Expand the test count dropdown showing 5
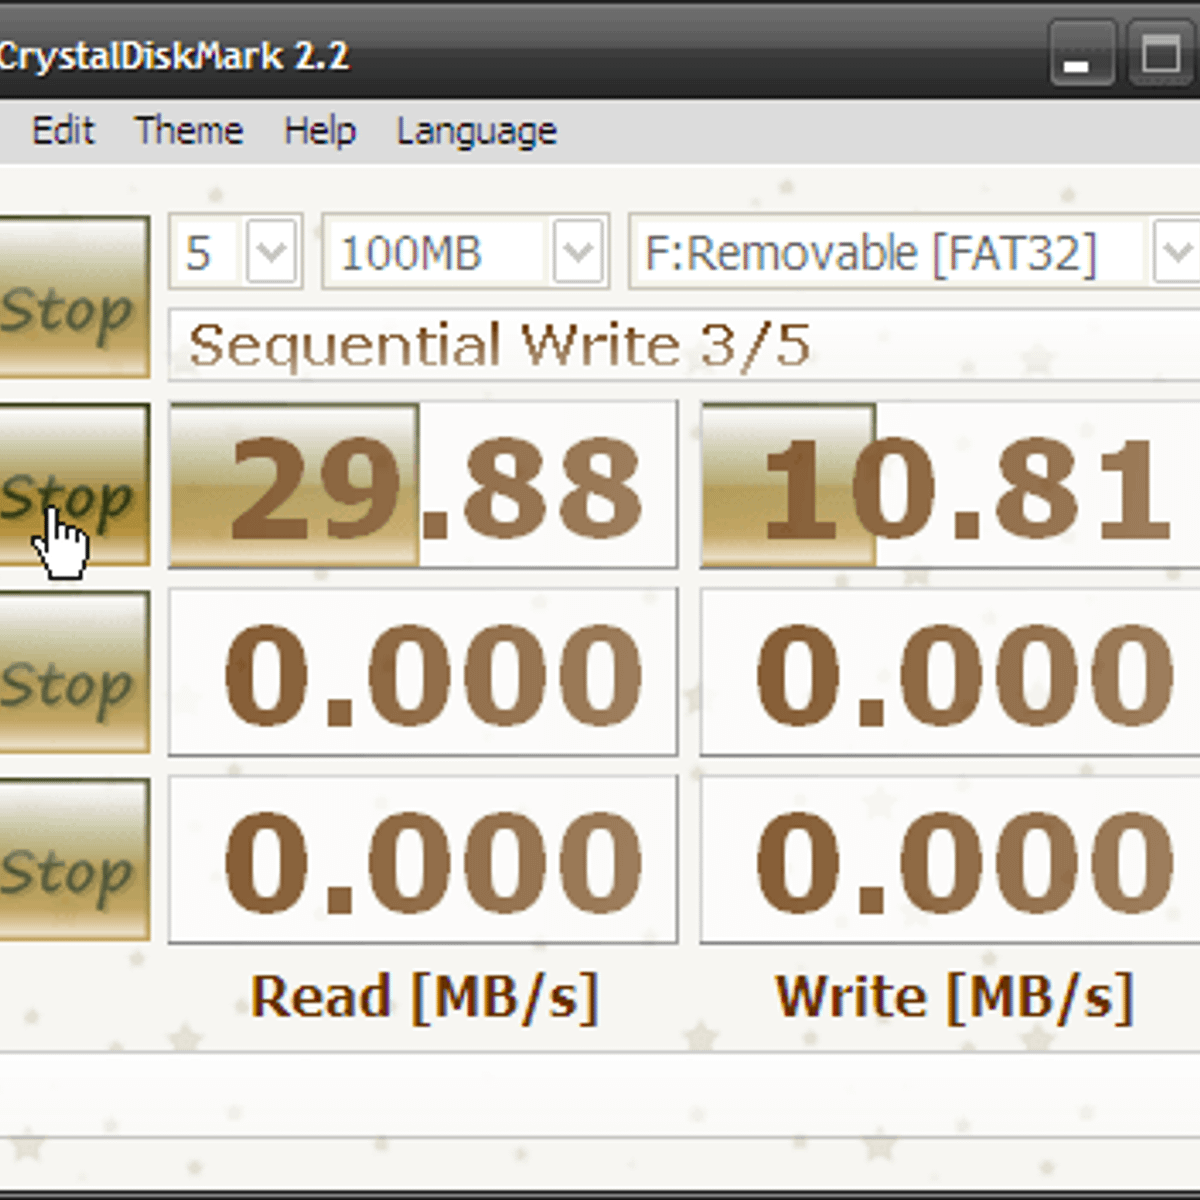The width and height of the screenshot is (1200, 1200). [272, 252]
